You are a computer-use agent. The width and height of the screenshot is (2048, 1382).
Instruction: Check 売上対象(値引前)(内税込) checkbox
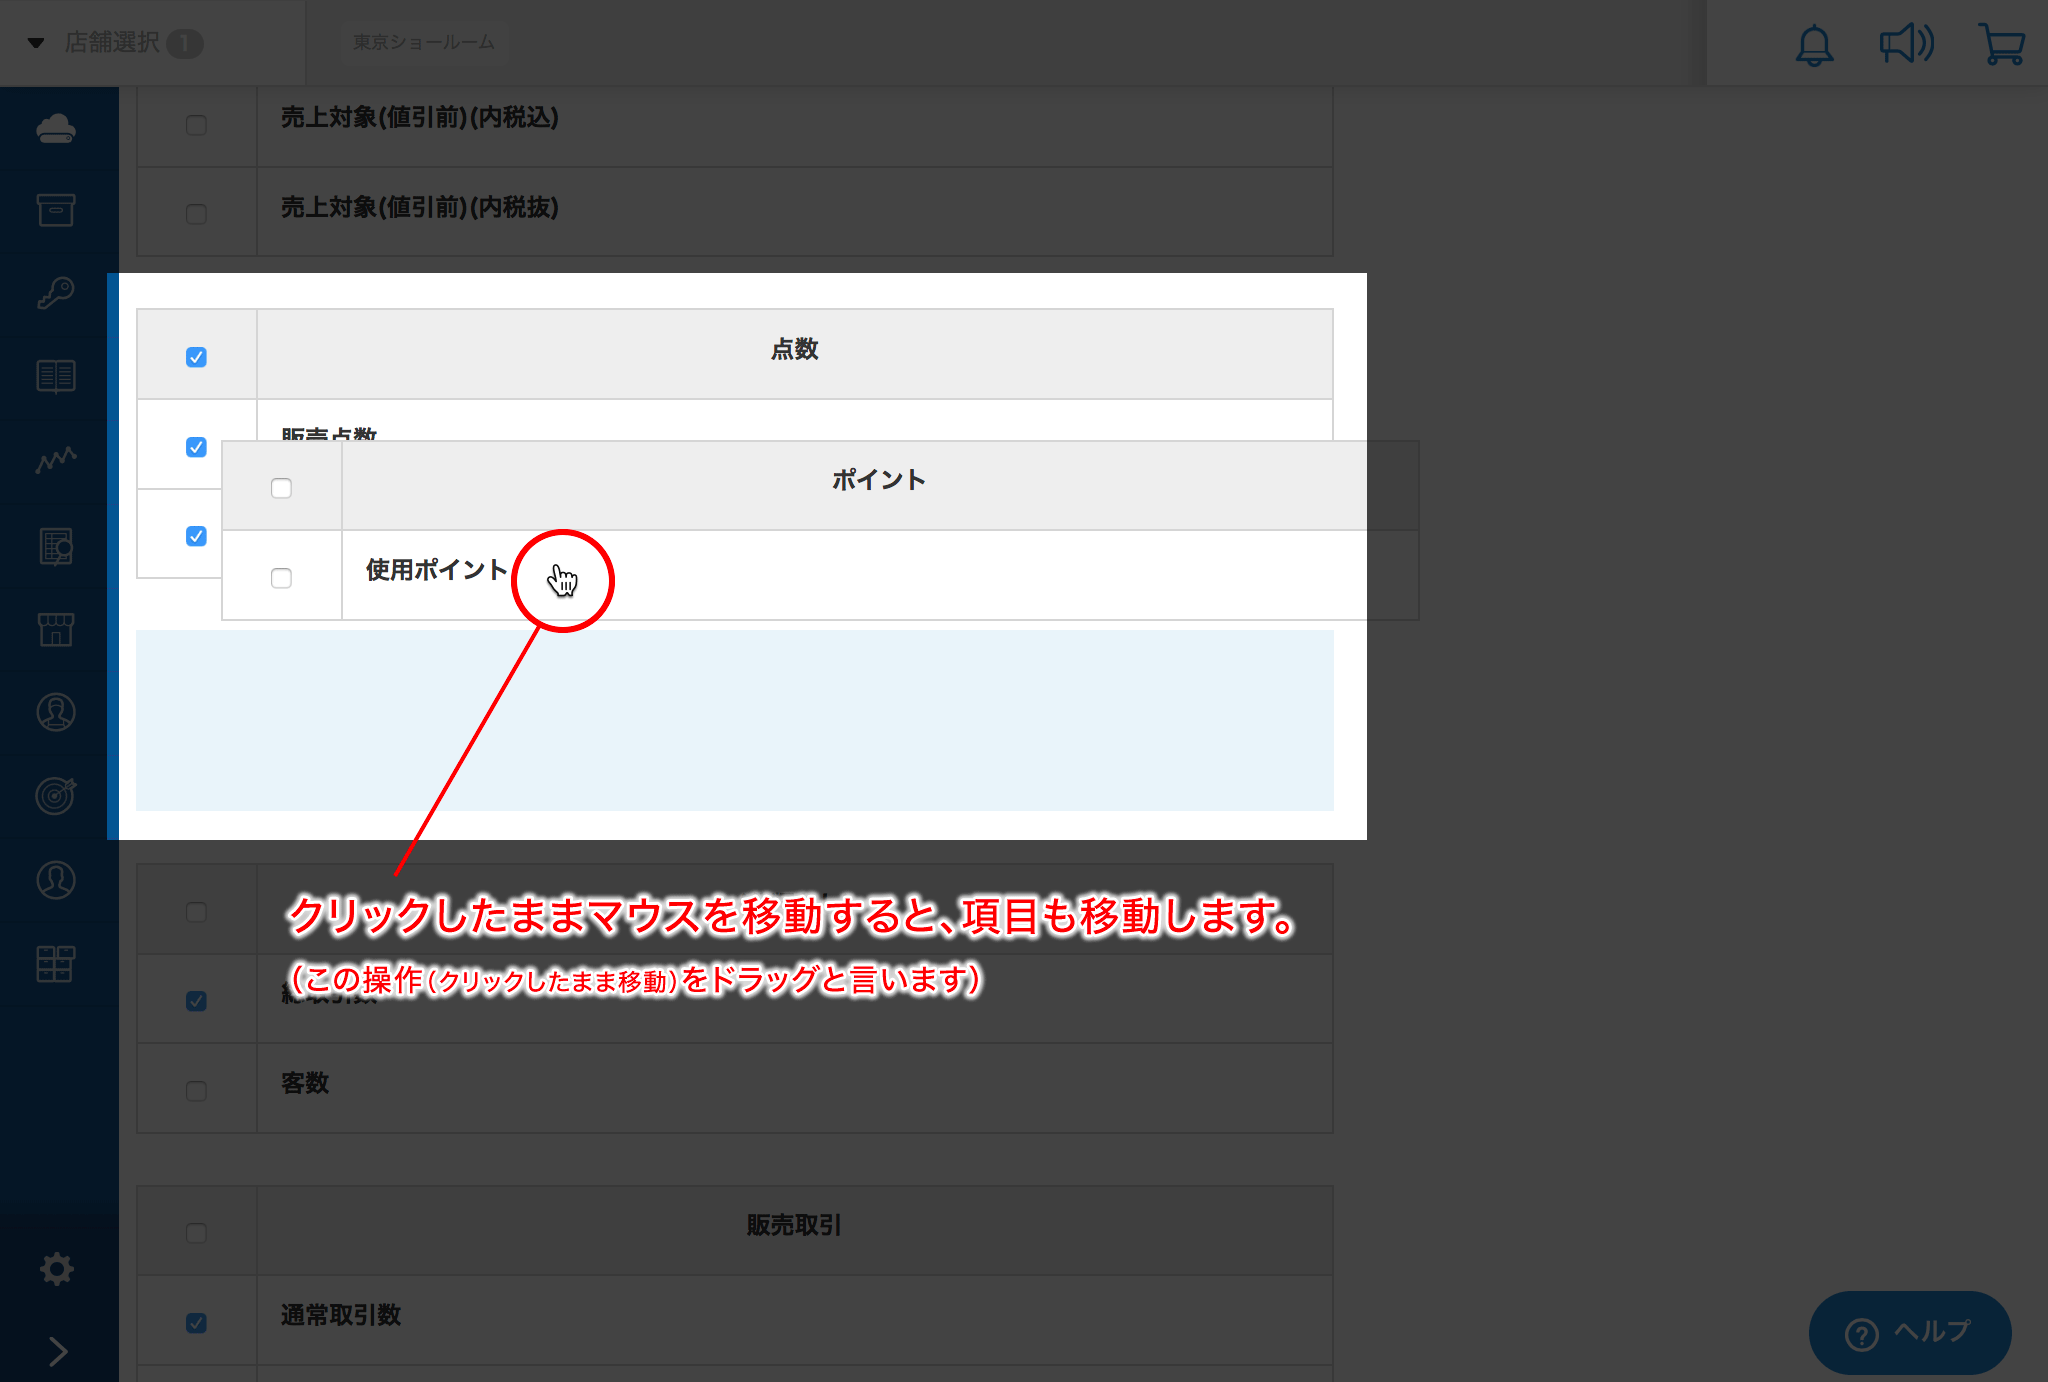pyautogui.click(x=196, y=125)
